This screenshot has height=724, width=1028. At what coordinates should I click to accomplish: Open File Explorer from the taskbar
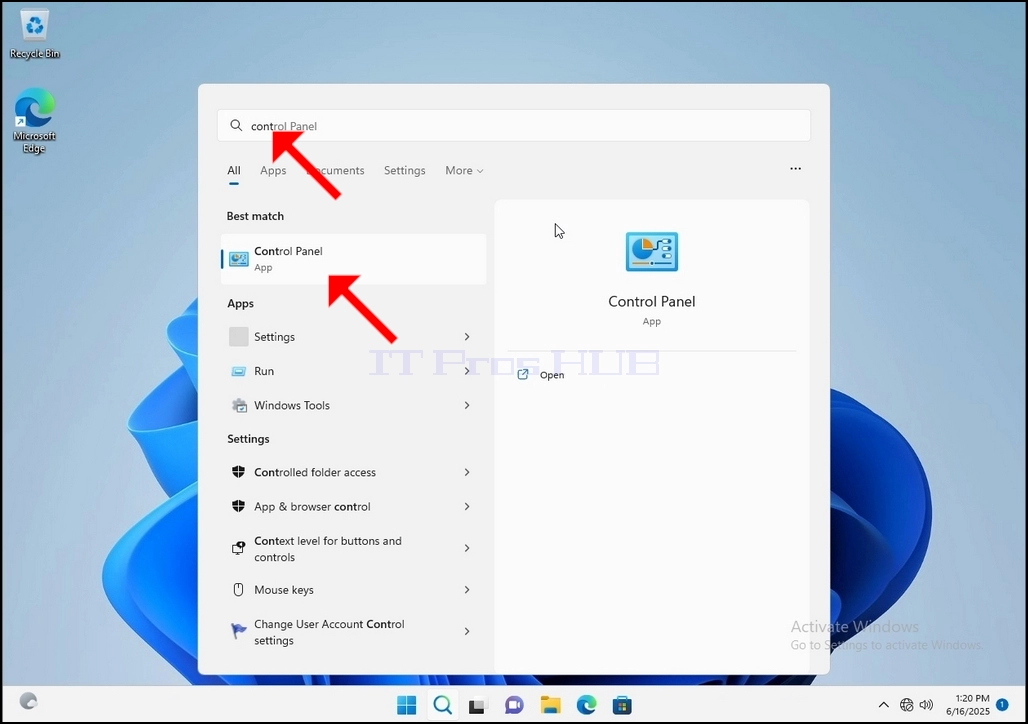coord(550,705)
